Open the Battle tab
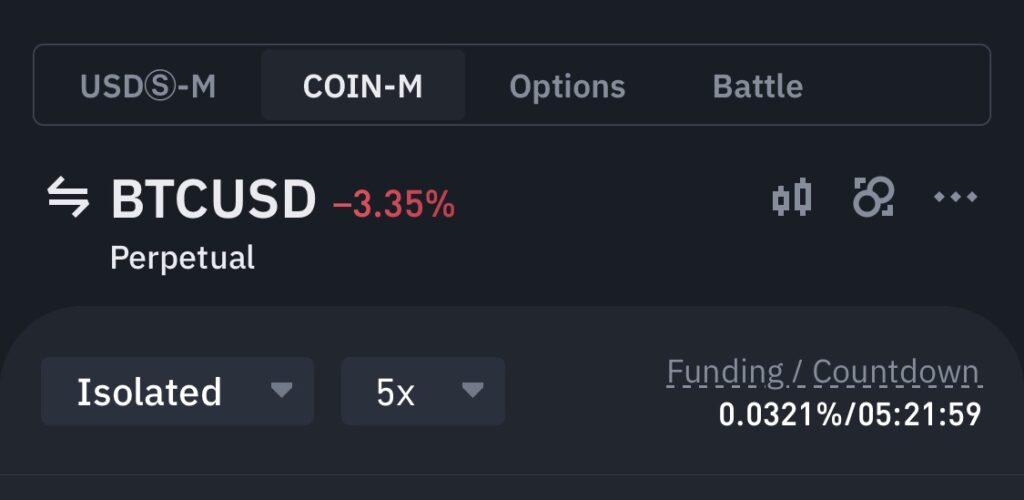 pos(758,86)
